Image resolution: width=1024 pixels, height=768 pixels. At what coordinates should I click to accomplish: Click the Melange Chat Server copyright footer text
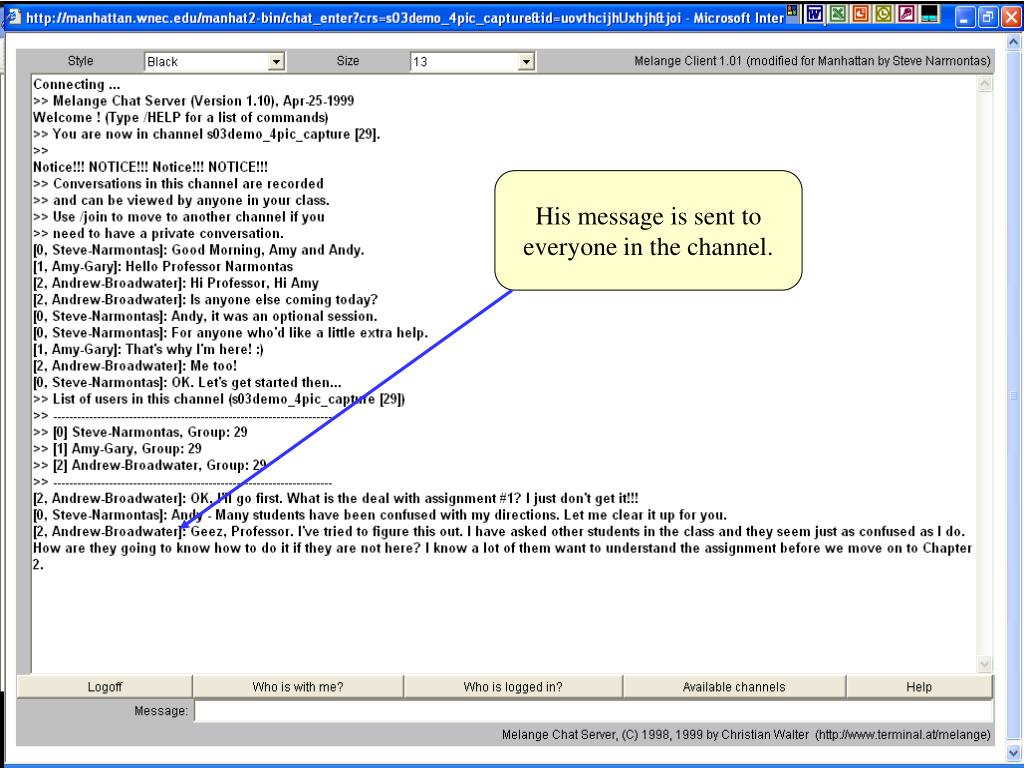[746, 735]
